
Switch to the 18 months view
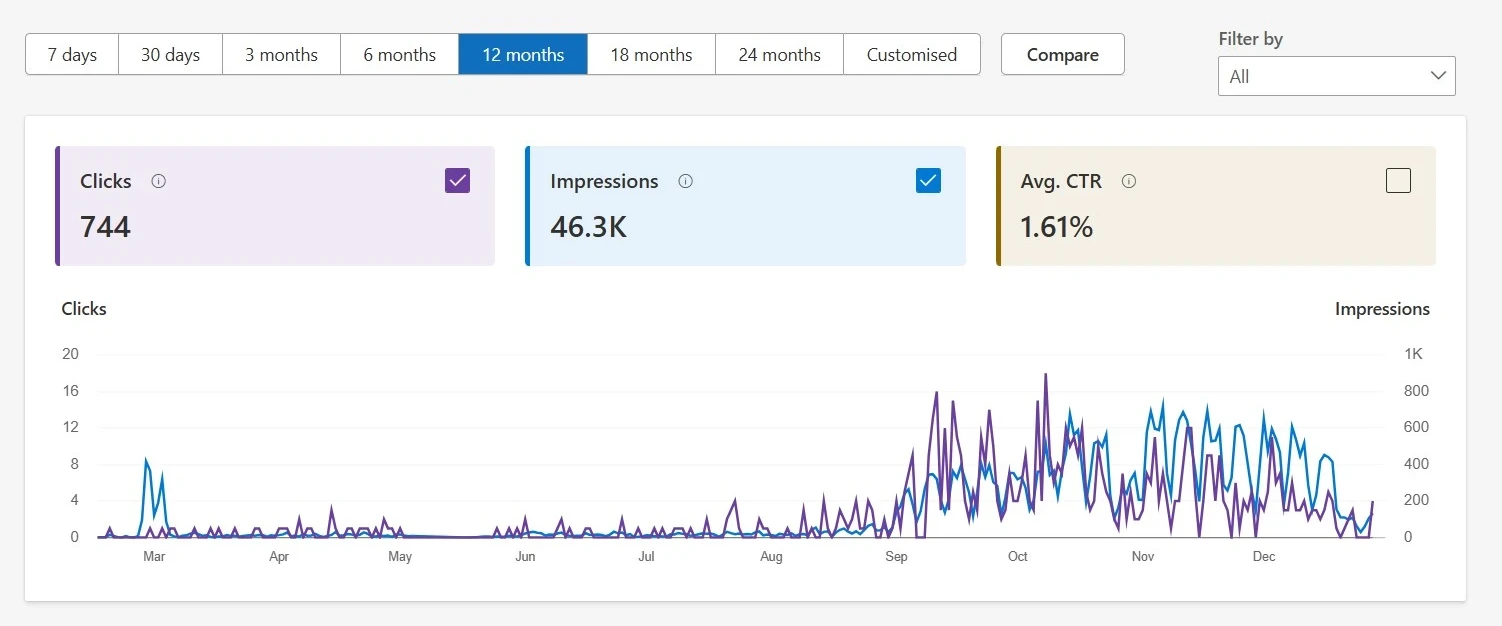651,55
